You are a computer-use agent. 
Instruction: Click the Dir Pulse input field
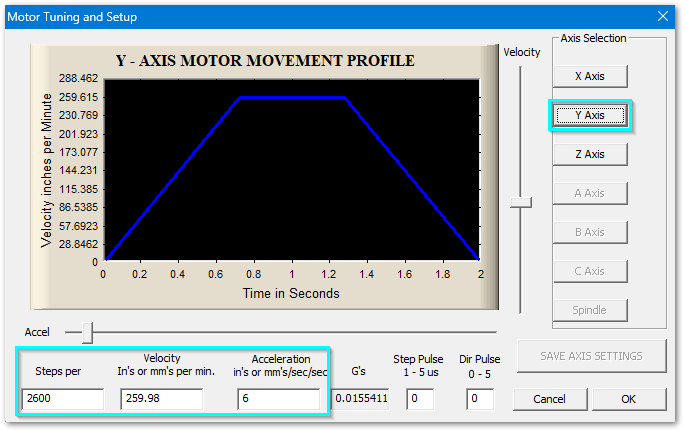pos(480,399)
